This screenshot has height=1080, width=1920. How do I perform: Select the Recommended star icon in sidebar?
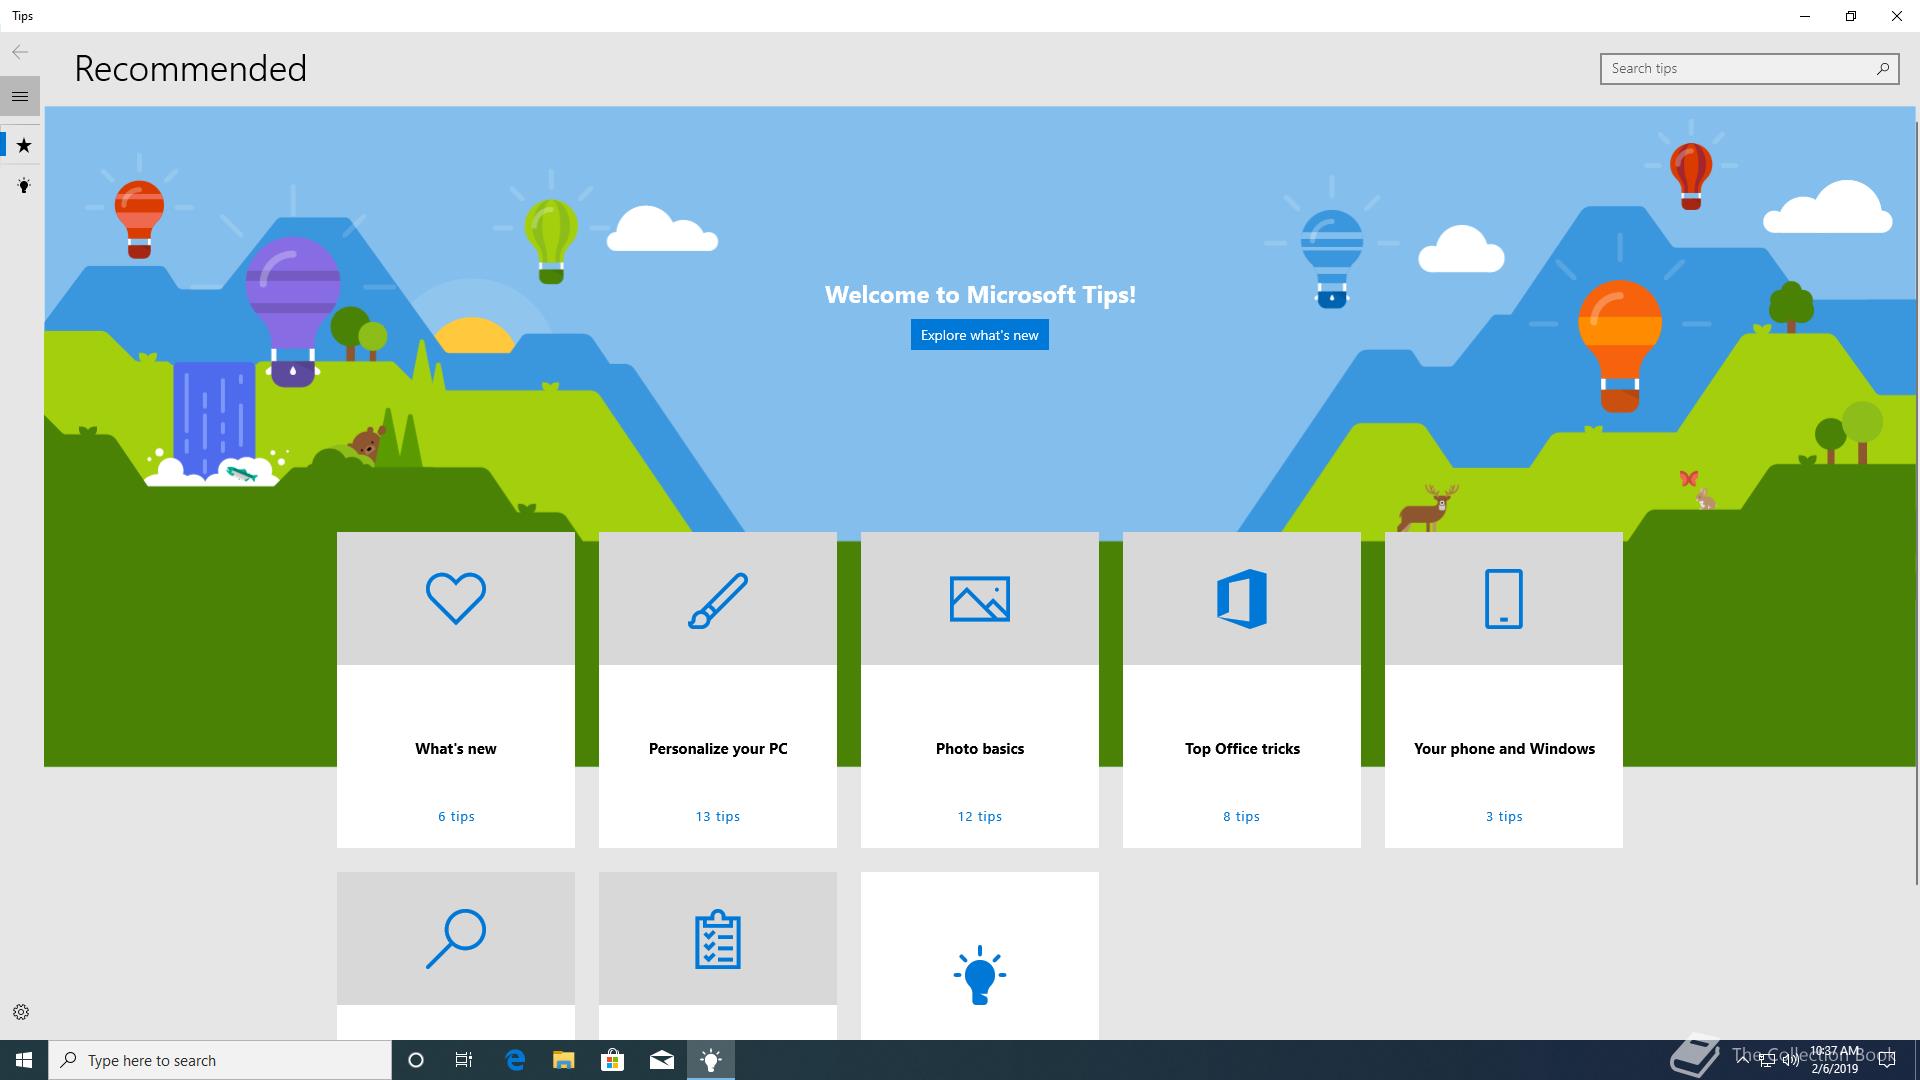coord(24,145)
